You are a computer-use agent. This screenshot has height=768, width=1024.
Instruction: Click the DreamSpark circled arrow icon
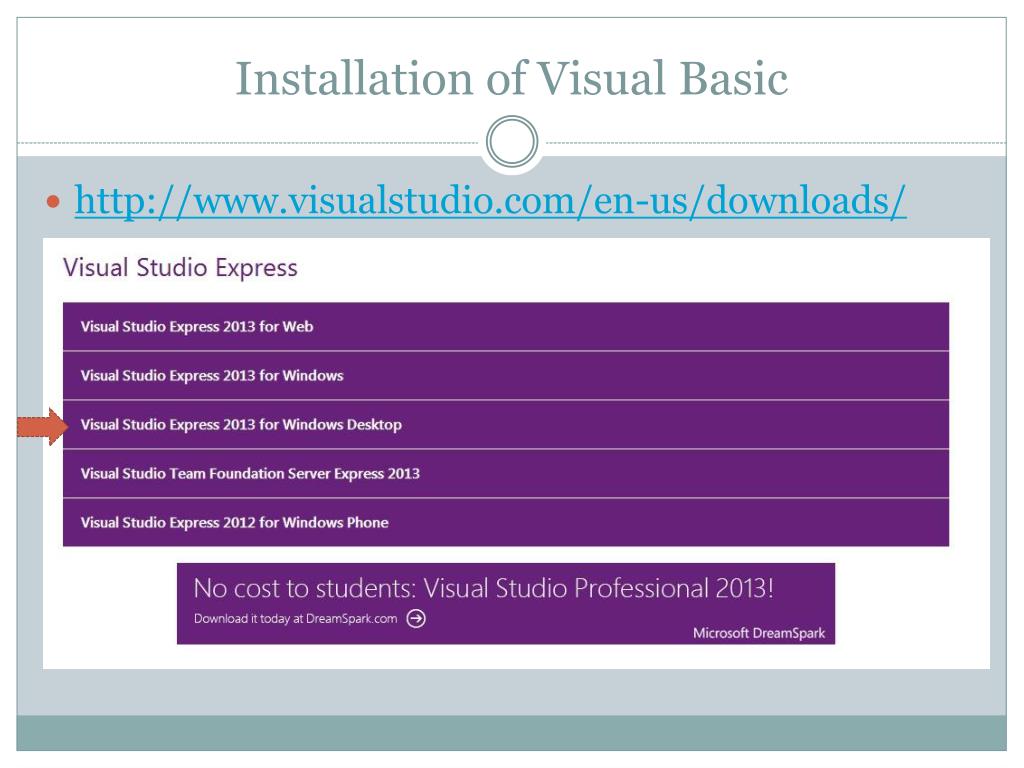point(416,618)
